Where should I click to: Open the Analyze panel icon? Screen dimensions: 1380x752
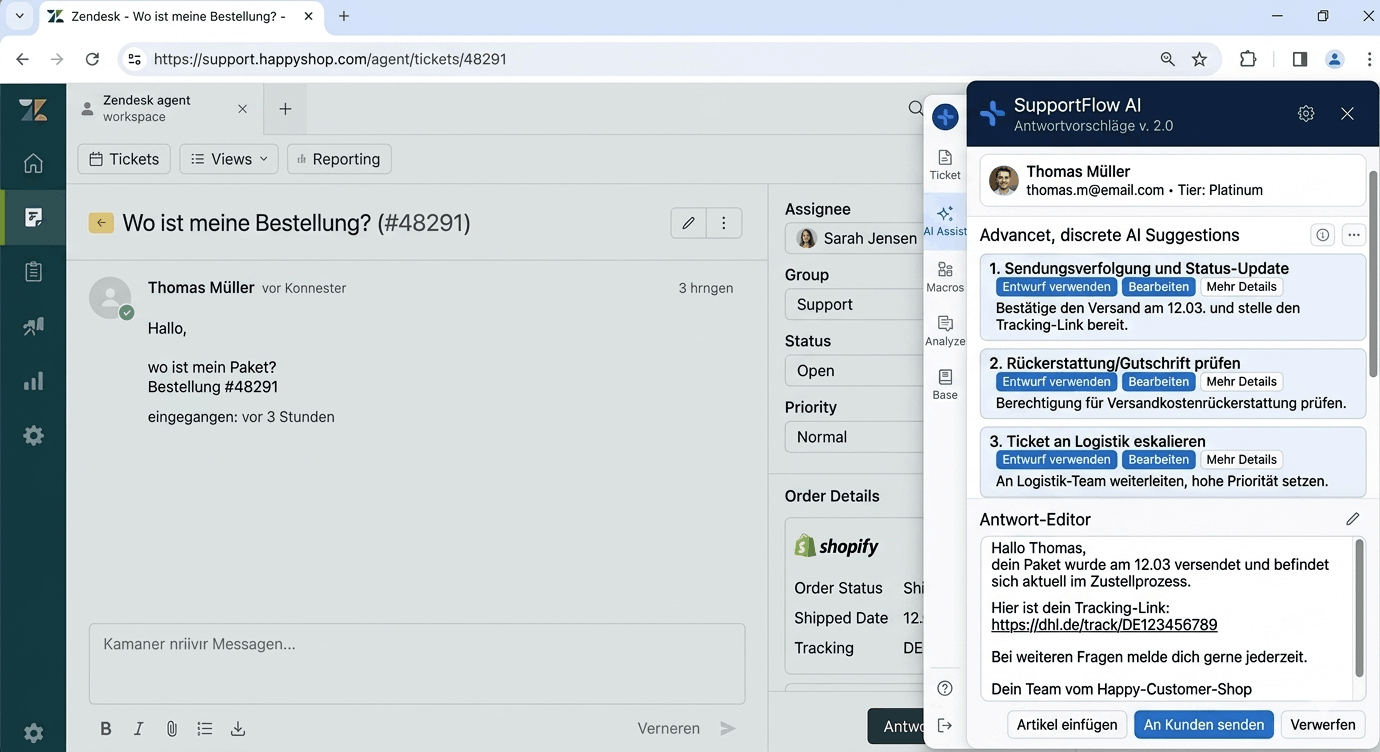pyautogui.click(x=945, y=330)
